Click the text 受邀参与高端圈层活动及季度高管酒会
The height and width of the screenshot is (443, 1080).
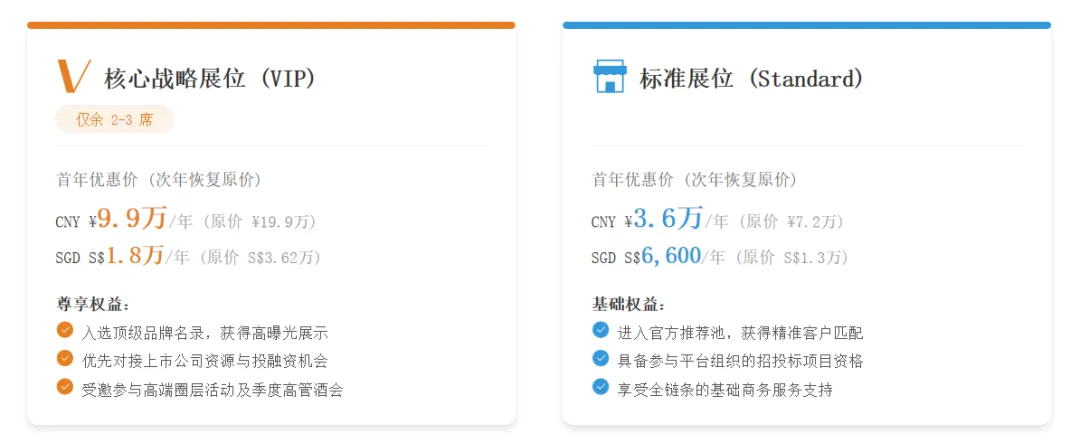pos(212,390)
